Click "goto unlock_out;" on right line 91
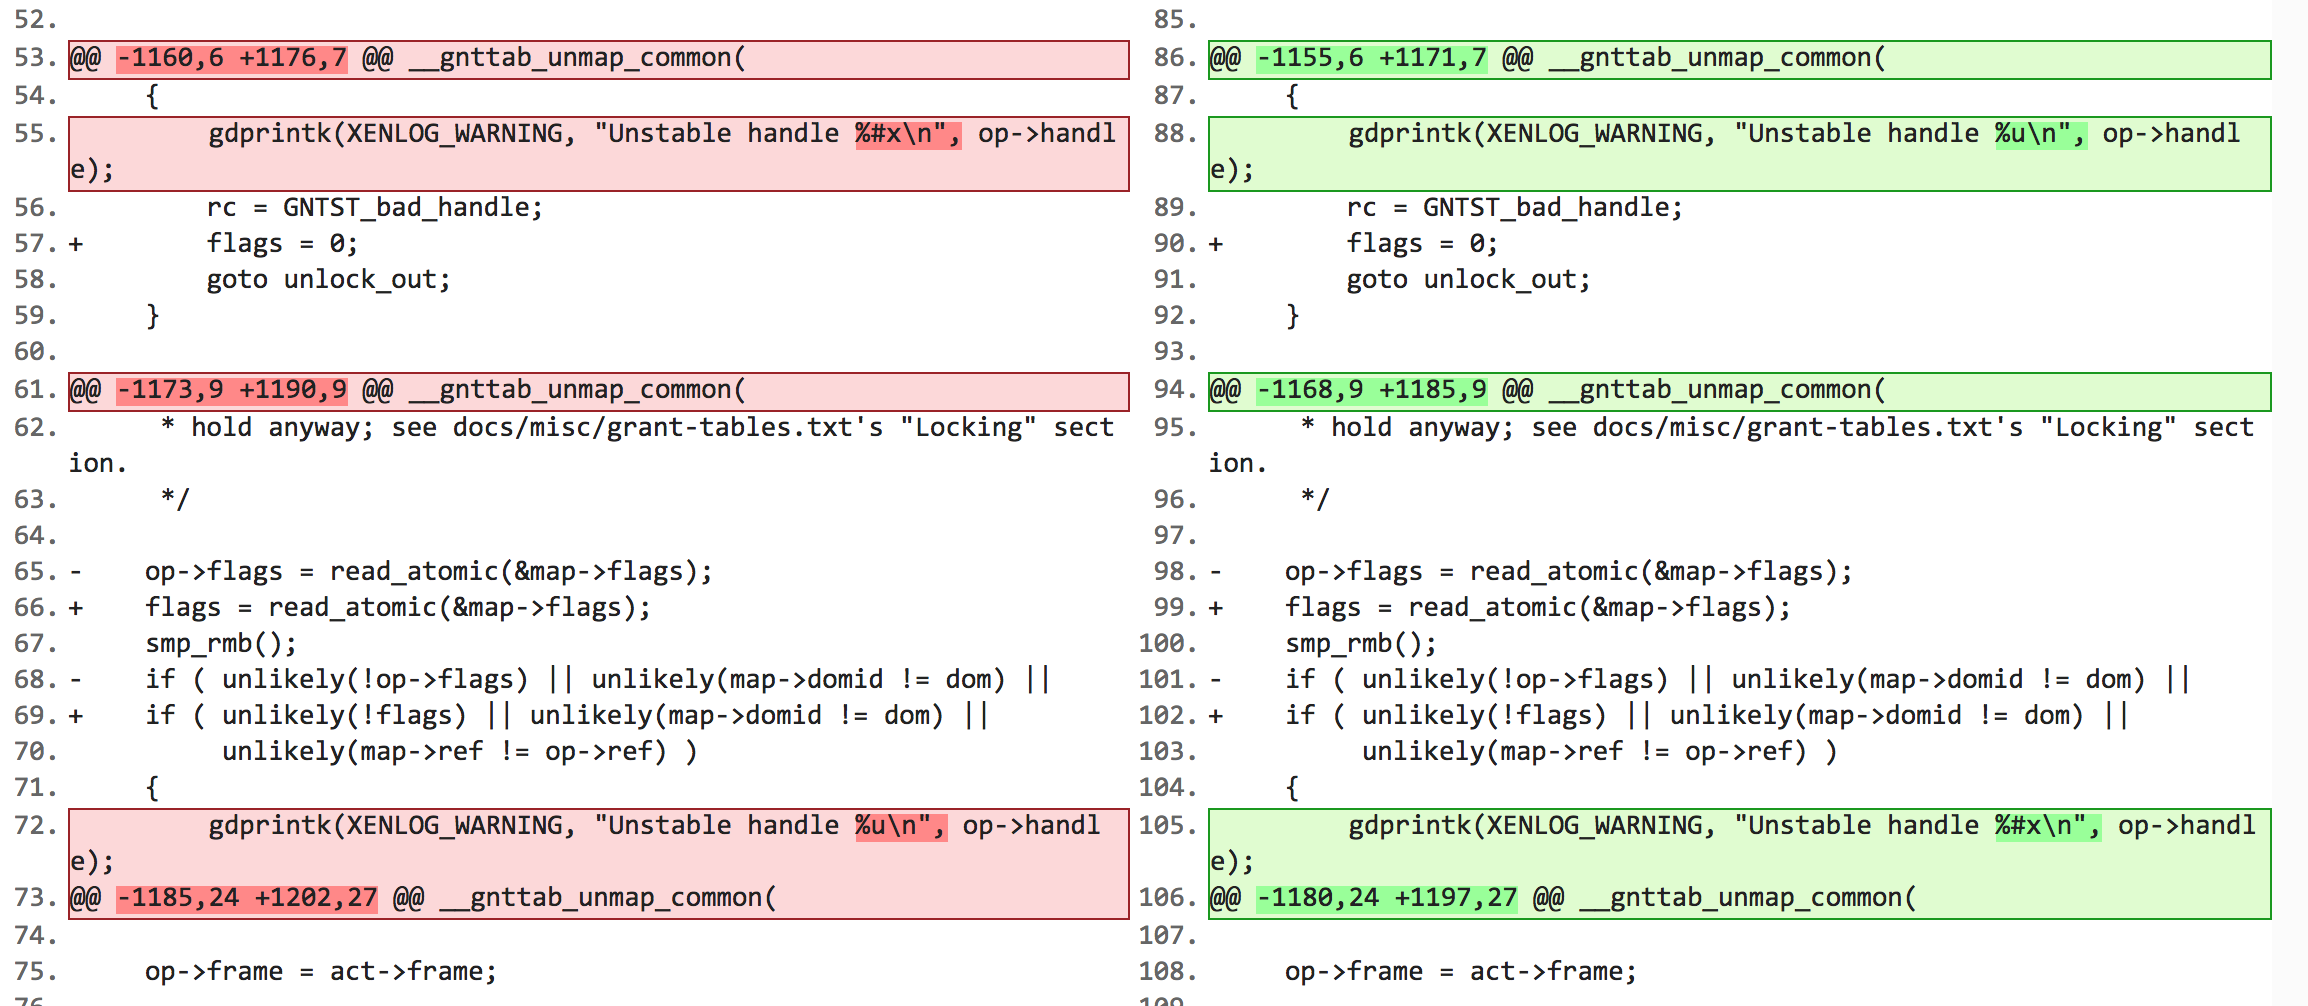The width and height of the screenshot is (2308, 1006). [1467, 280]
